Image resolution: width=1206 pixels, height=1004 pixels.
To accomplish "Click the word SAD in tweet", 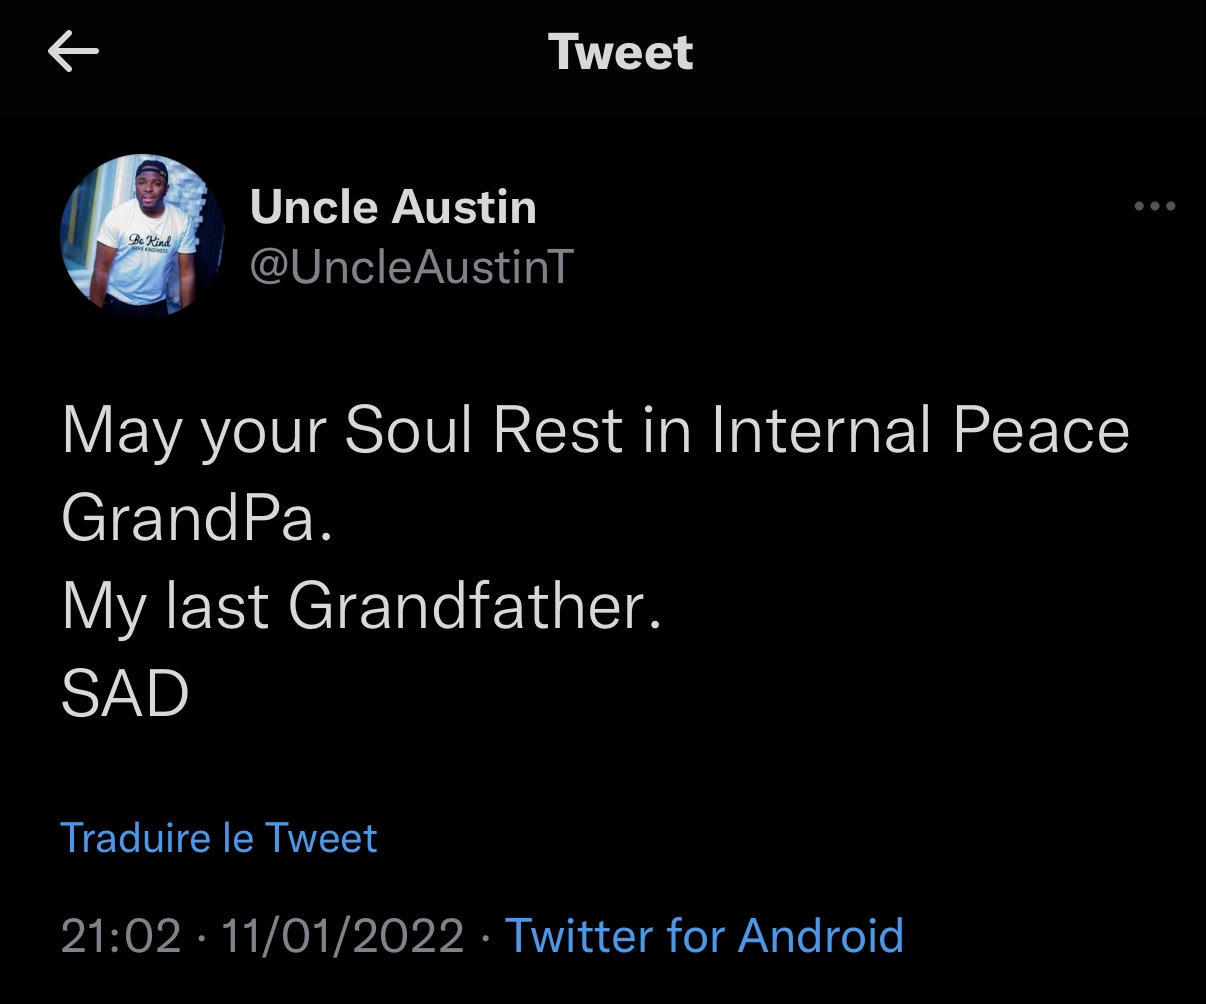I will 125,693.
